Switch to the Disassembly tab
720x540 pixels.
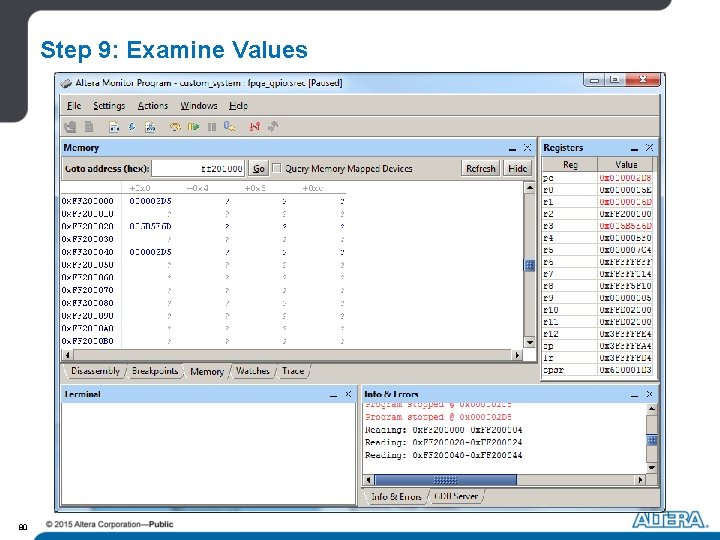pos(95,371)
